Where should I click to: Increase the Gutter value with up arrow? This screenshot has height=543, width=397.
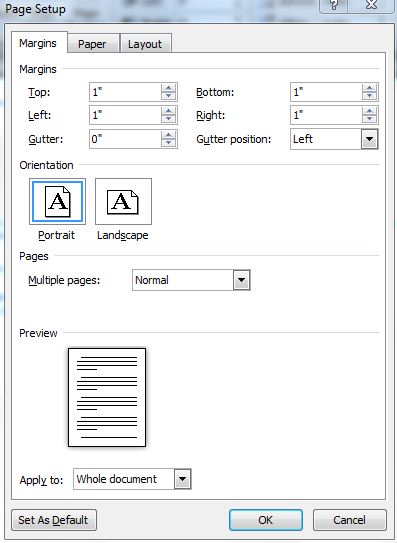tap(168, 135)
